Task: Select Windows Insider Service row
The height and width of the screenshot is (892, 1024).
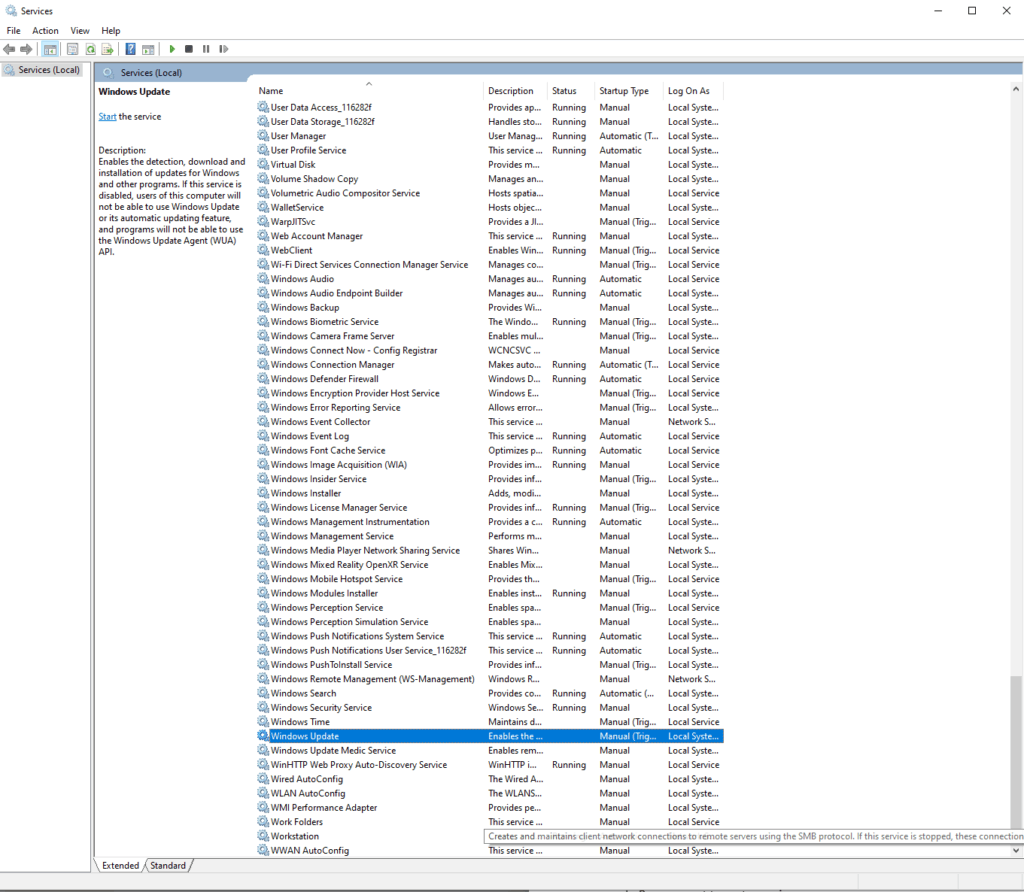Action: coord(490,479)
